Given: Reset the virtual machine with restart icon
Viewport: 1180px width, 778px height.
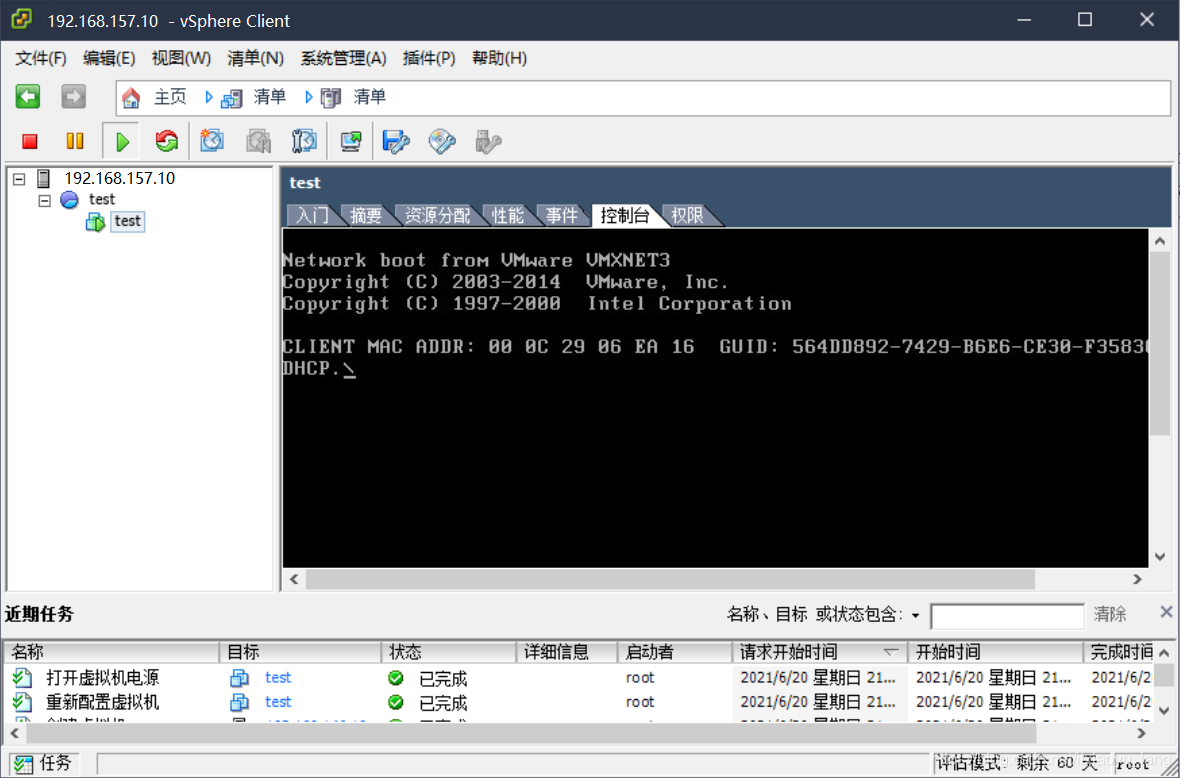Looking at the screenshot, I should 166,141.
